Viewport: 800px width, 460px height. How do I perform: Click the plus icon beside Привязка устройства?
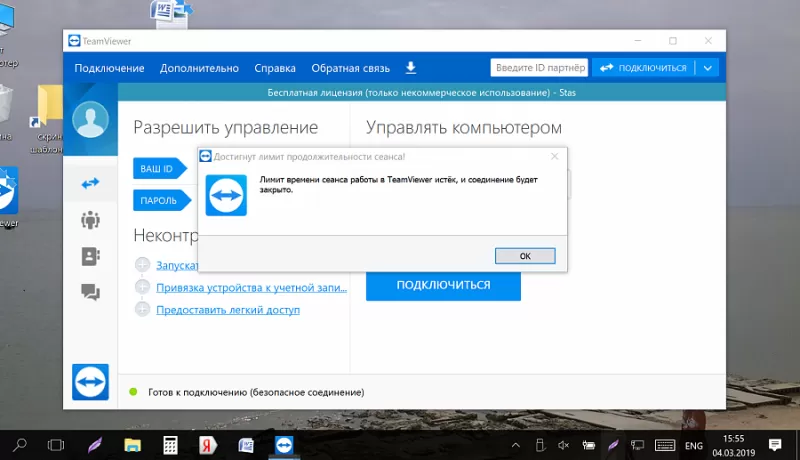[142, 287]
